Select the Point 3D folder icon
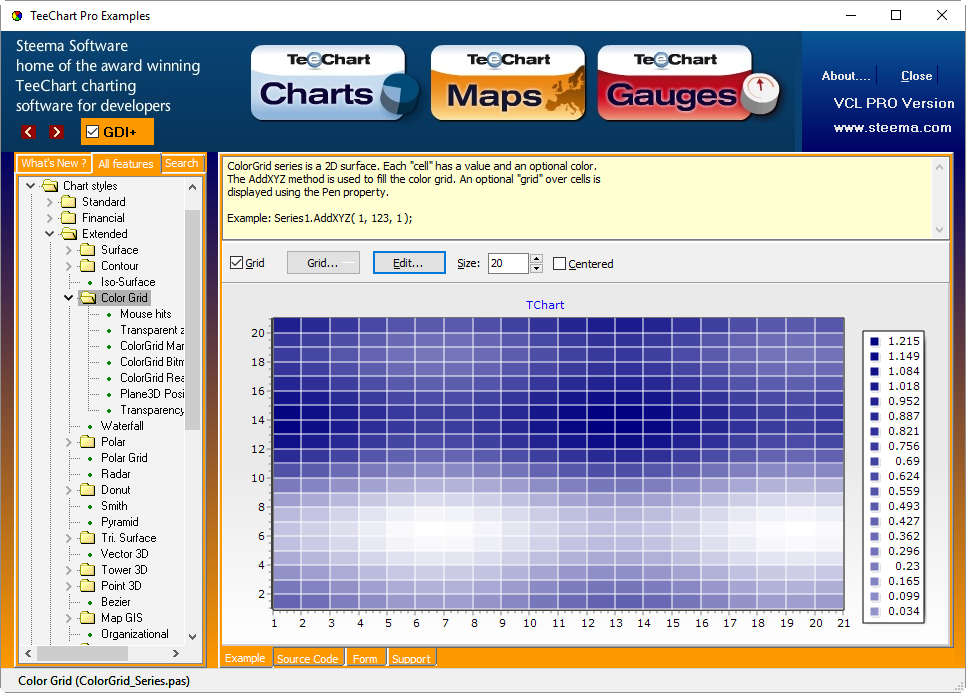 (x=87, y=586)
